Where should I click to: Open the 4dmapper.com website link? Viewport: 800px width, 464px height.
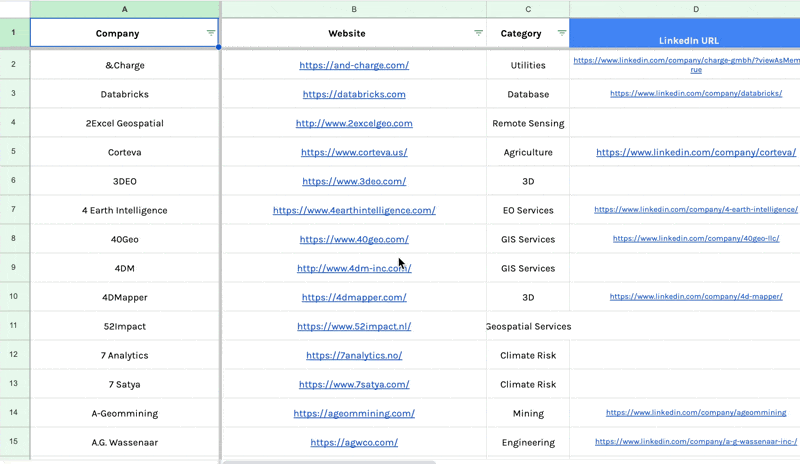(x=354, y=298)
